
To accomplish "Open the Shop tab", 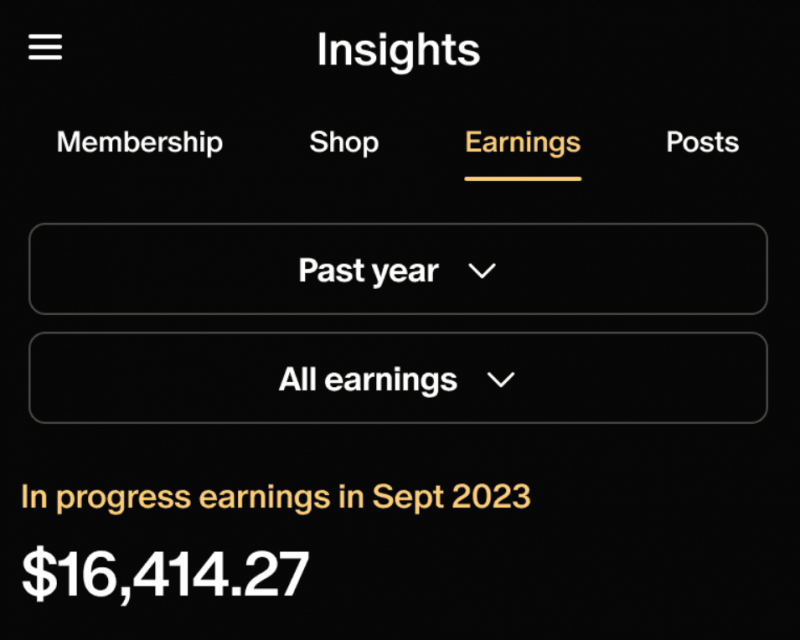I will tap(344, 142).
